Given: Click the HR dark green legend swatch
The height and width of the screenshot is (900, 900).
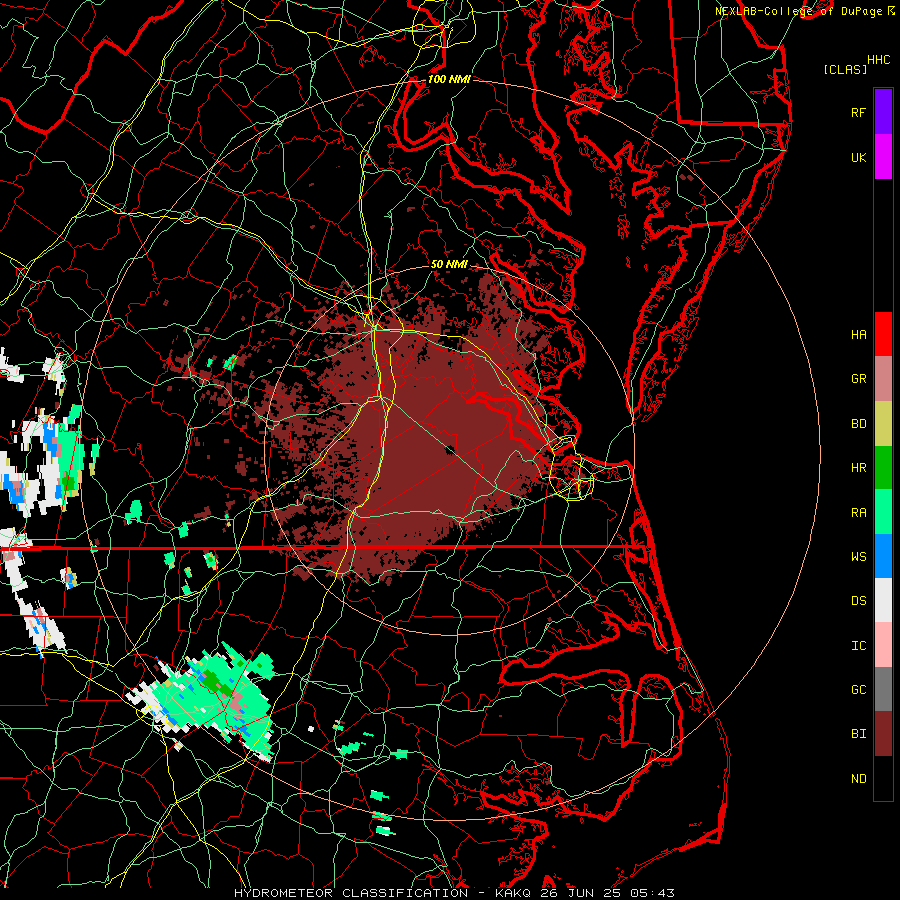Looking at the screenshot, I should pyautogui.click(x=883, y=467).
